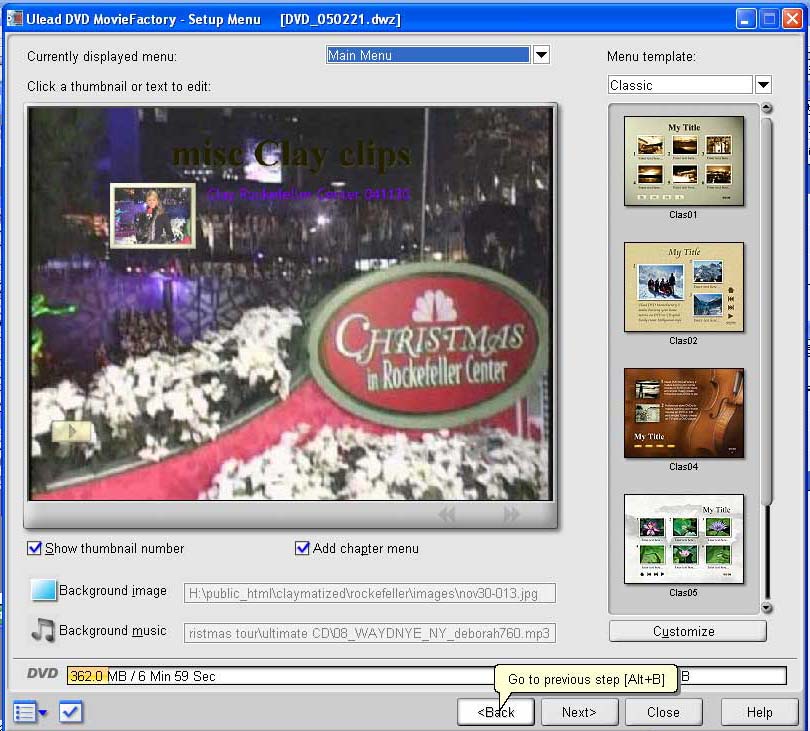
Task: Click the play button in the menu preview
Action: [x=72, y=431]
